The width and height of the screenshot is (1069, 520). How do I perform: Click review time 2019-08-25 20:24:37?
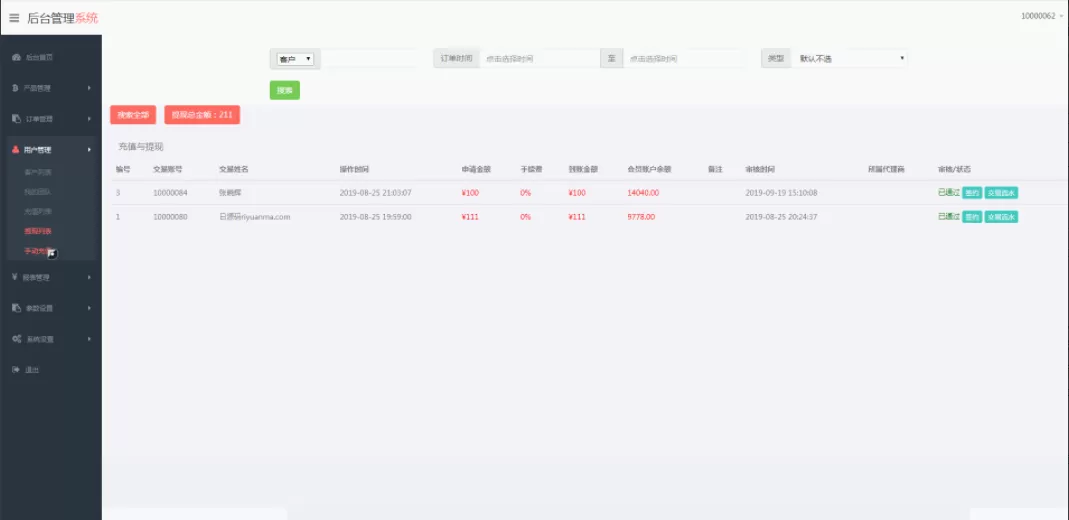click(x=781, y=217)
